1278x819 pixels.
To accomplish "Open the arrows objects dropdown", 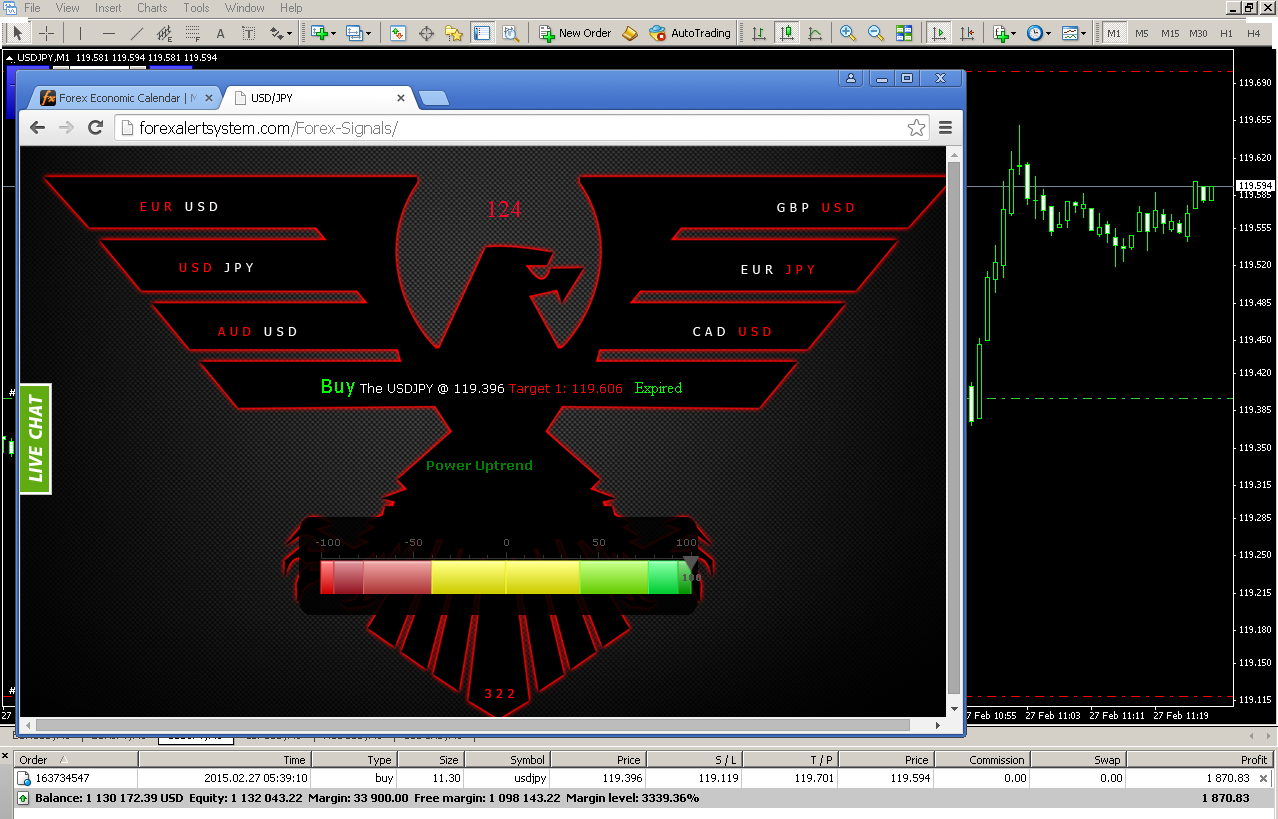I will coord(281,33).
